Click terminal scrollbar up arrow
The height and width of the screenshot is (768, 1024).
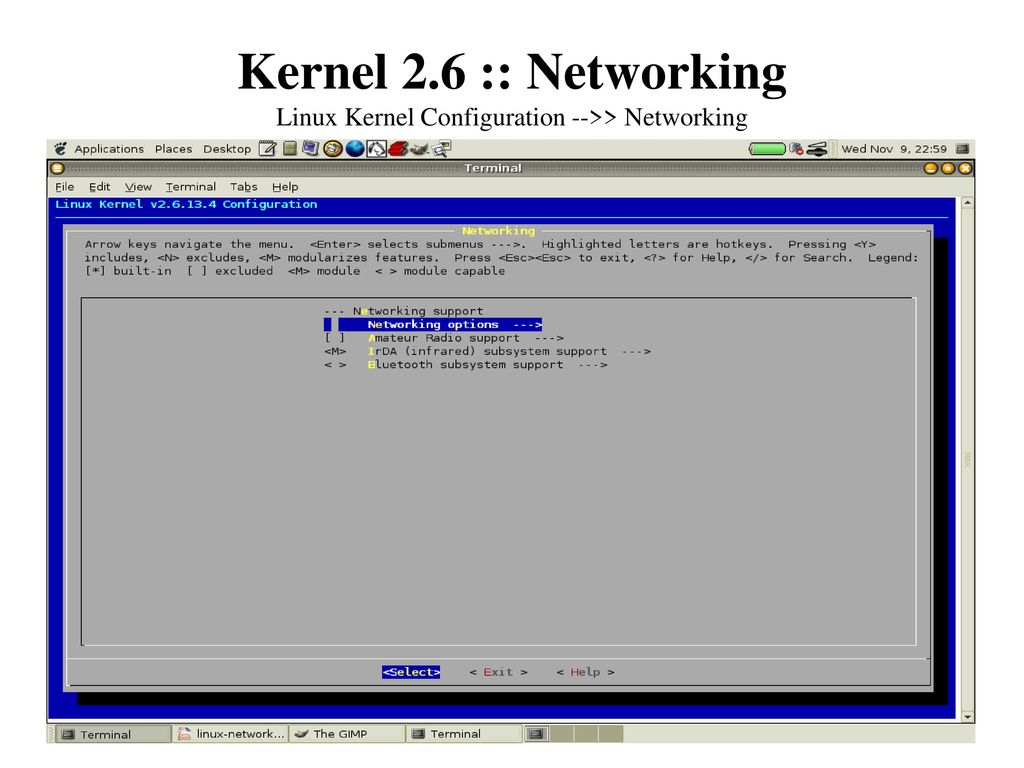(967, 203)
